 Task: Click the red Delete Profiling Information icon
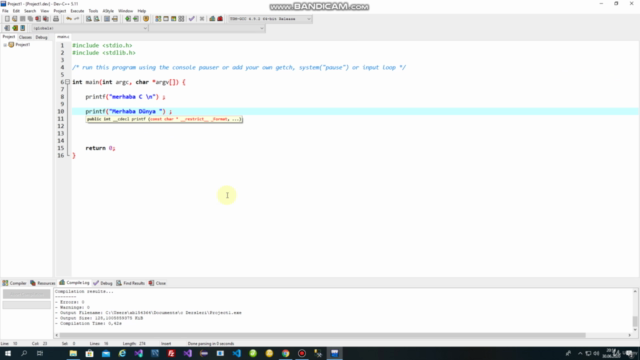point(220,19)
